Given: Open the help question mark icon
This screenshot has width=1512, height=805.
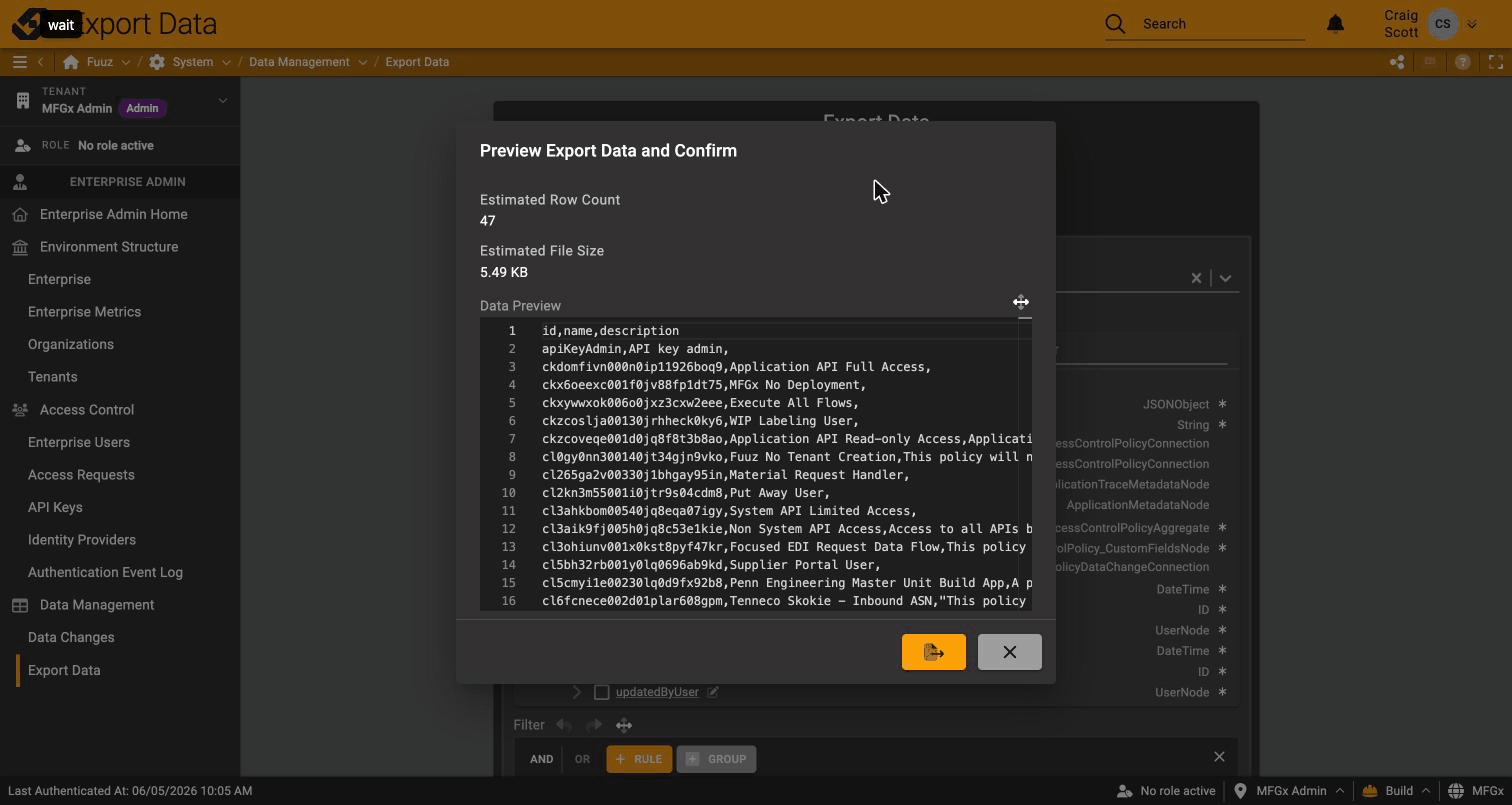Looking at the screenshot, I should coord(1462,62).
